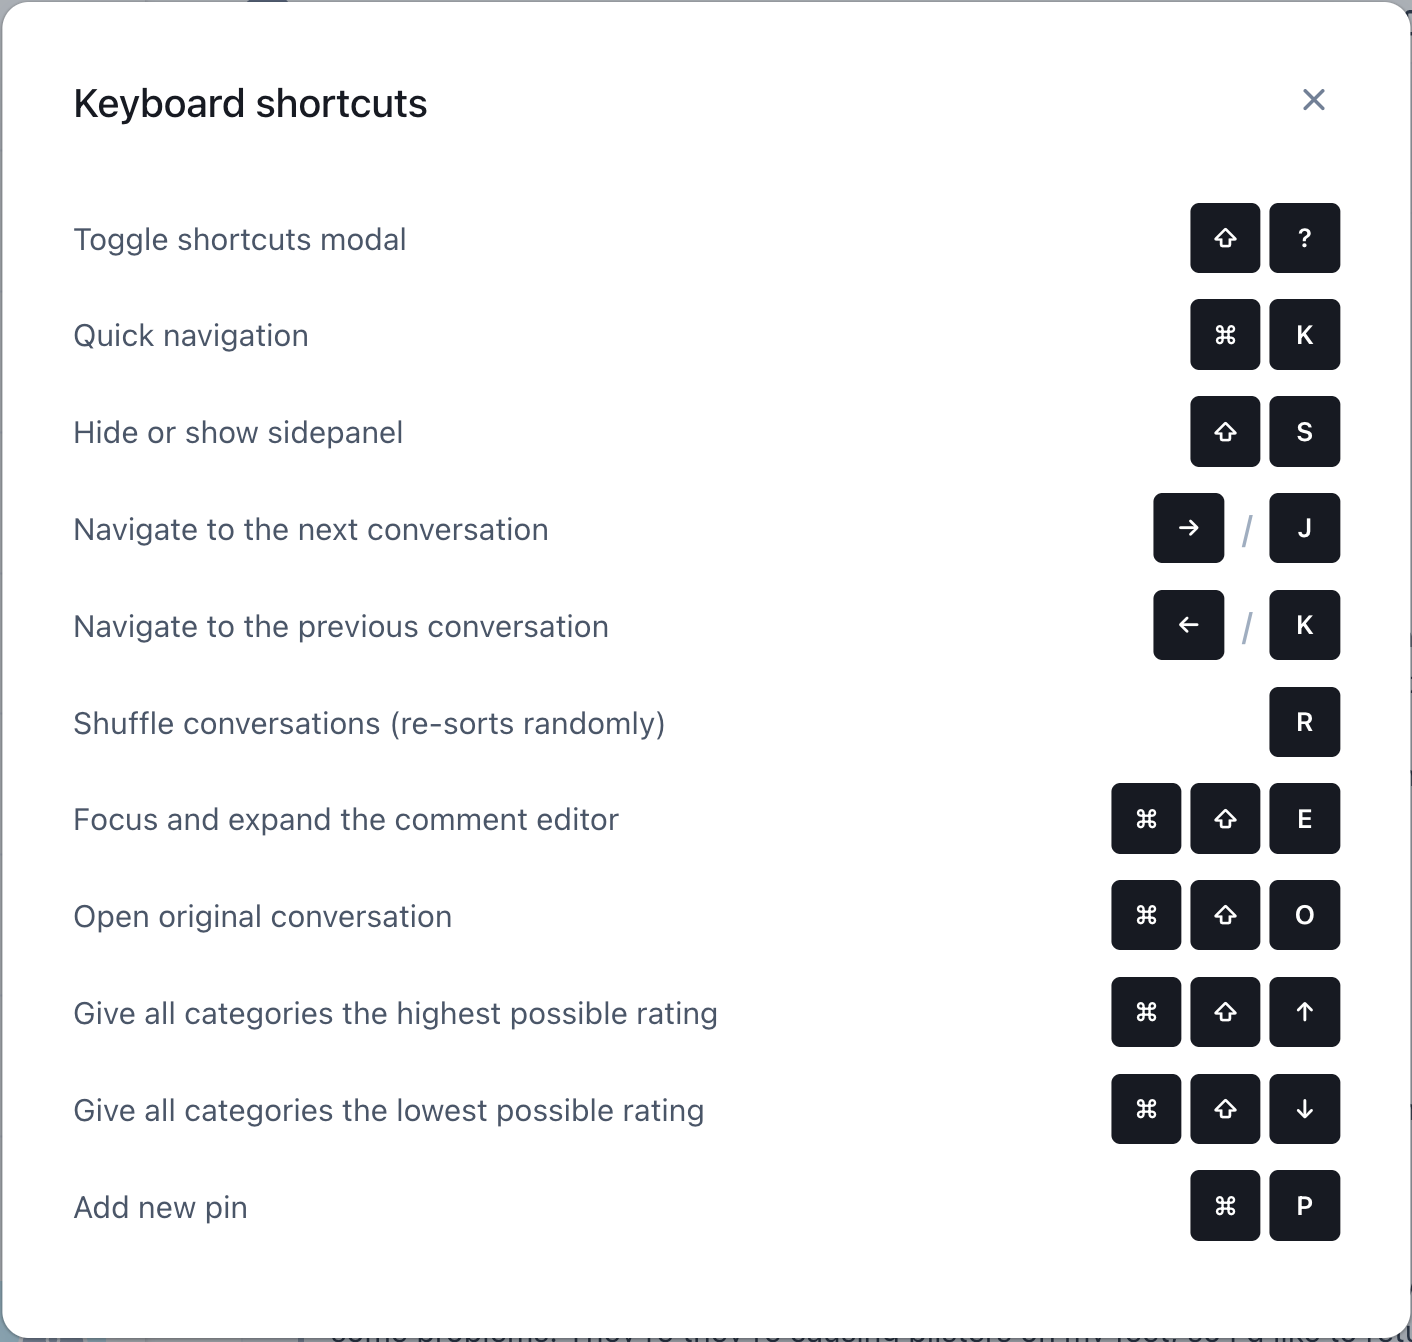Screen dimensions: 1412x1342
Task: Click the O key for Open original conversation
Action: coord(1304,915)
